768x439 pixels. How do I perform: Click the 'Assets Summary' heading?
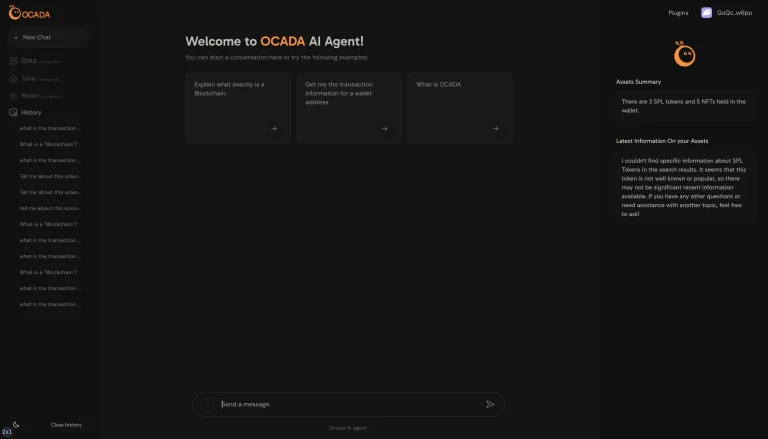pyautogui.click(x=638, y=82)
